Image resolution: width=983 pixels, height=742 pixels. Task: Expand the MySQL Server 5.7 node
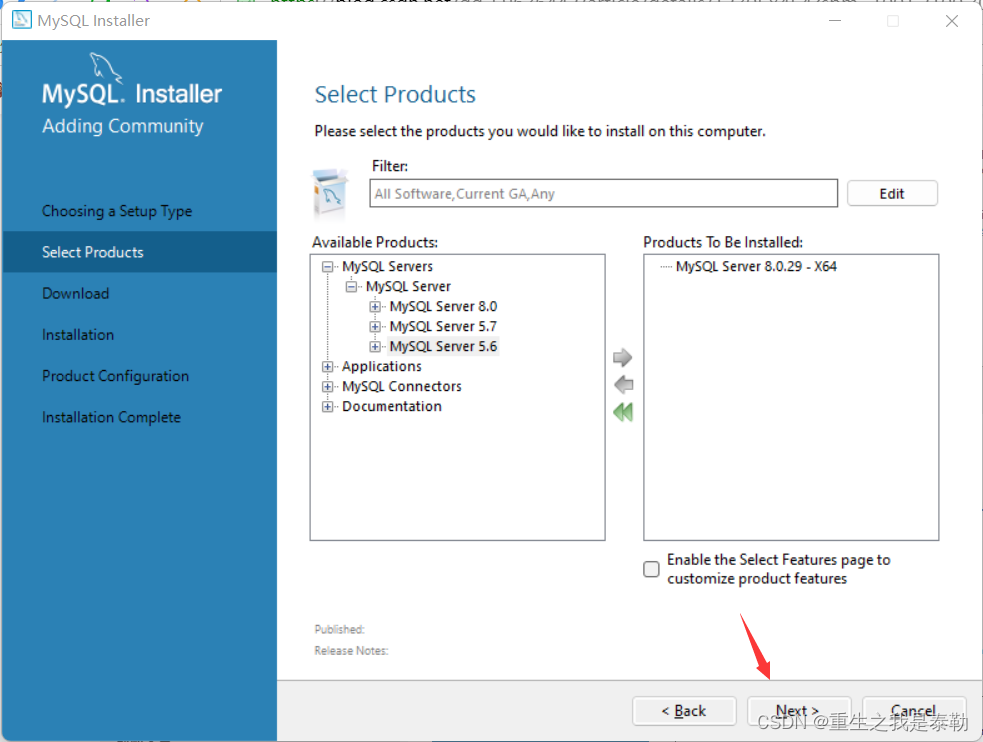[x=375, y=327]
